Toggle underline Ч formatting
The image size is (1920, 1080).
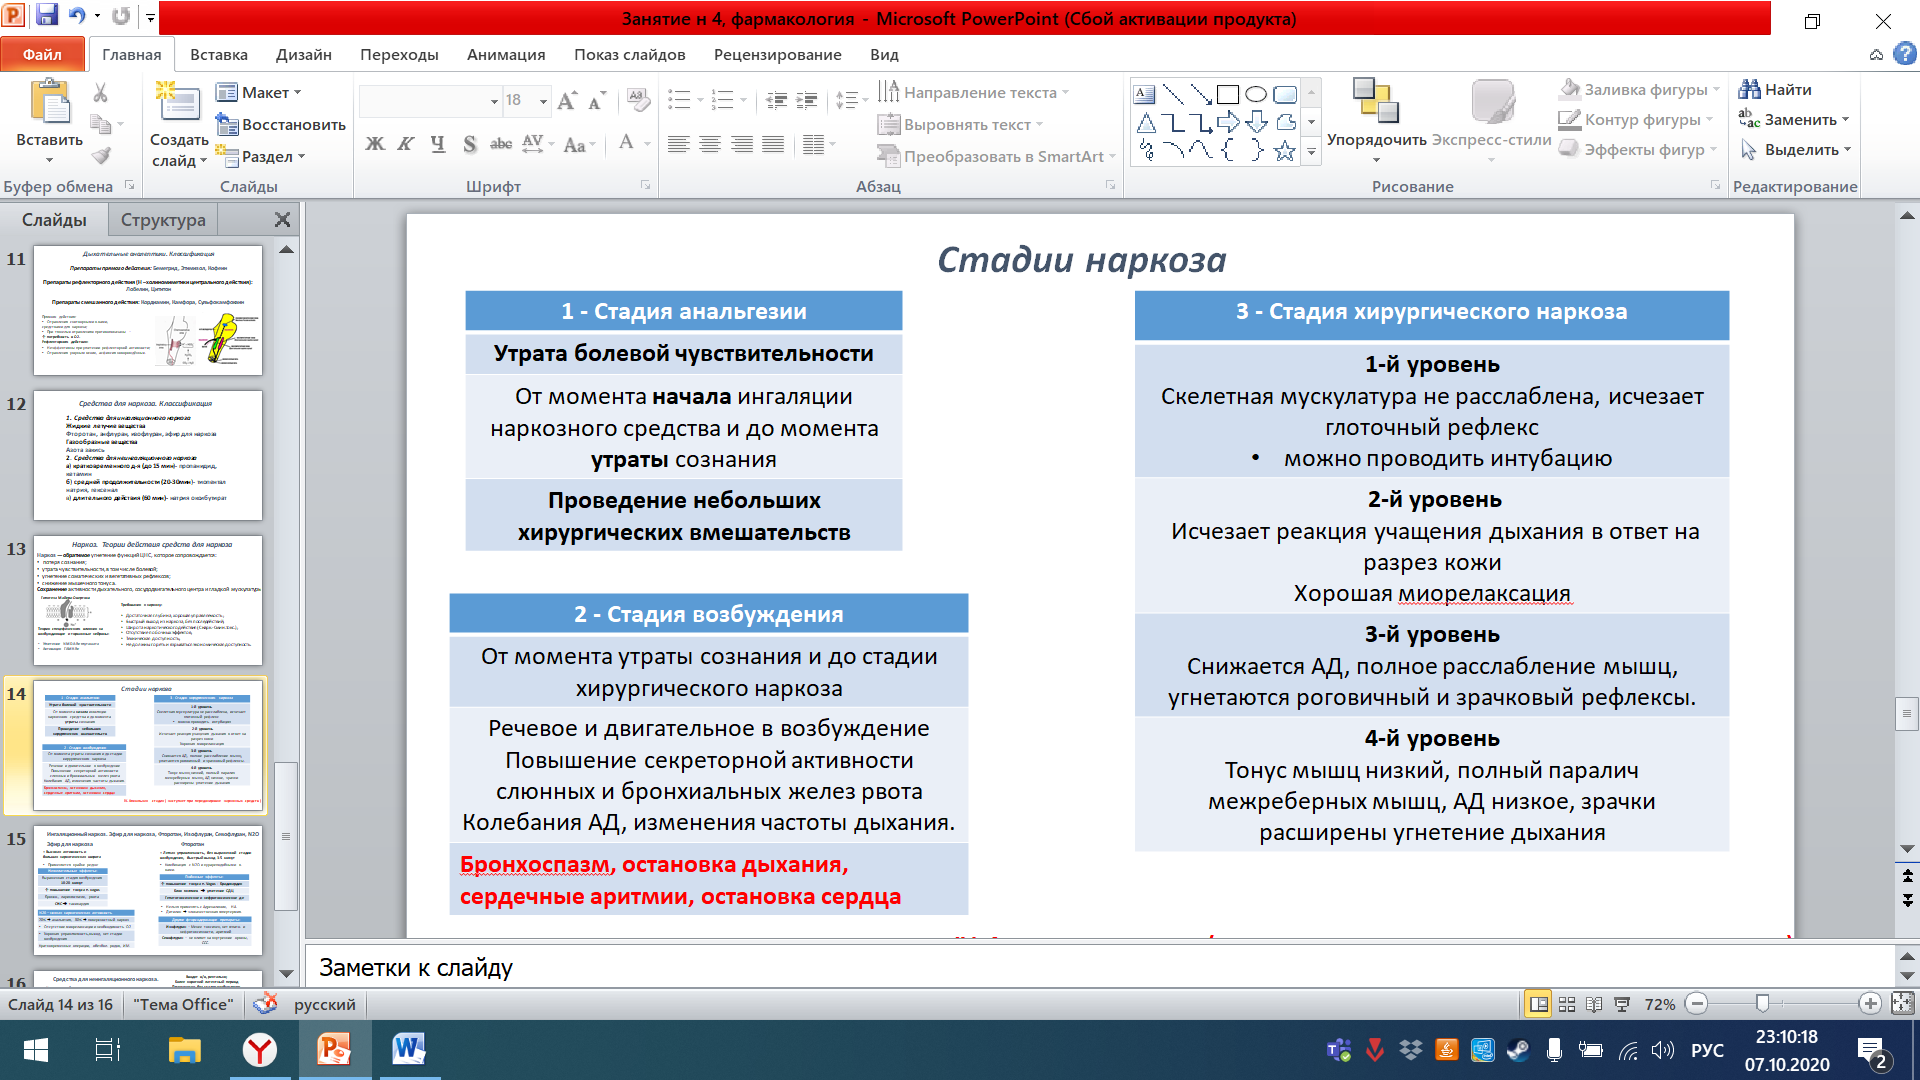click(x=438, y=144)
